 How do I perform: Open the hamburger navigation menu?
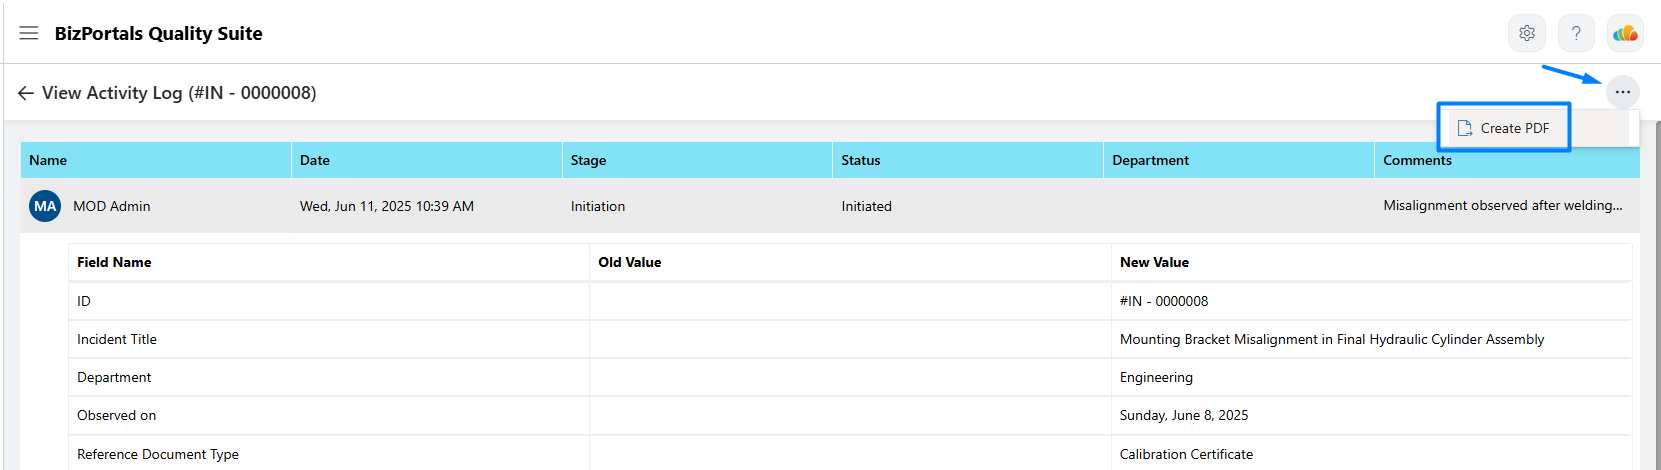[x=29, y=33]
